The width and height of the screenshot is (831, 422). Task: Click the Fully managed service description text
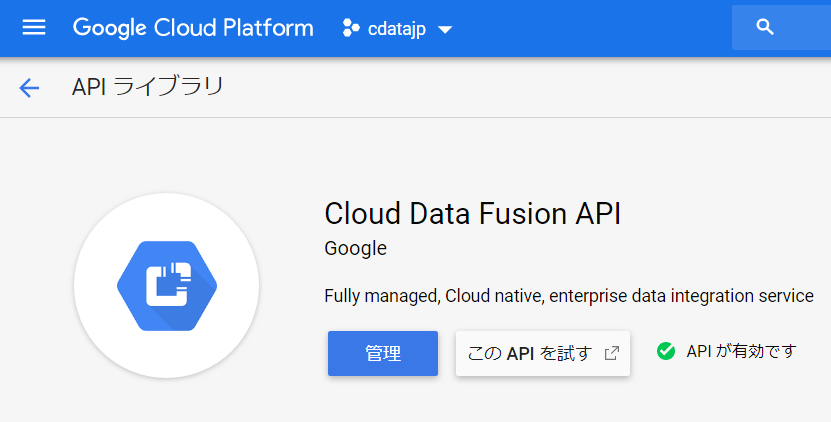pyautogui.click(x=569, y=297)
